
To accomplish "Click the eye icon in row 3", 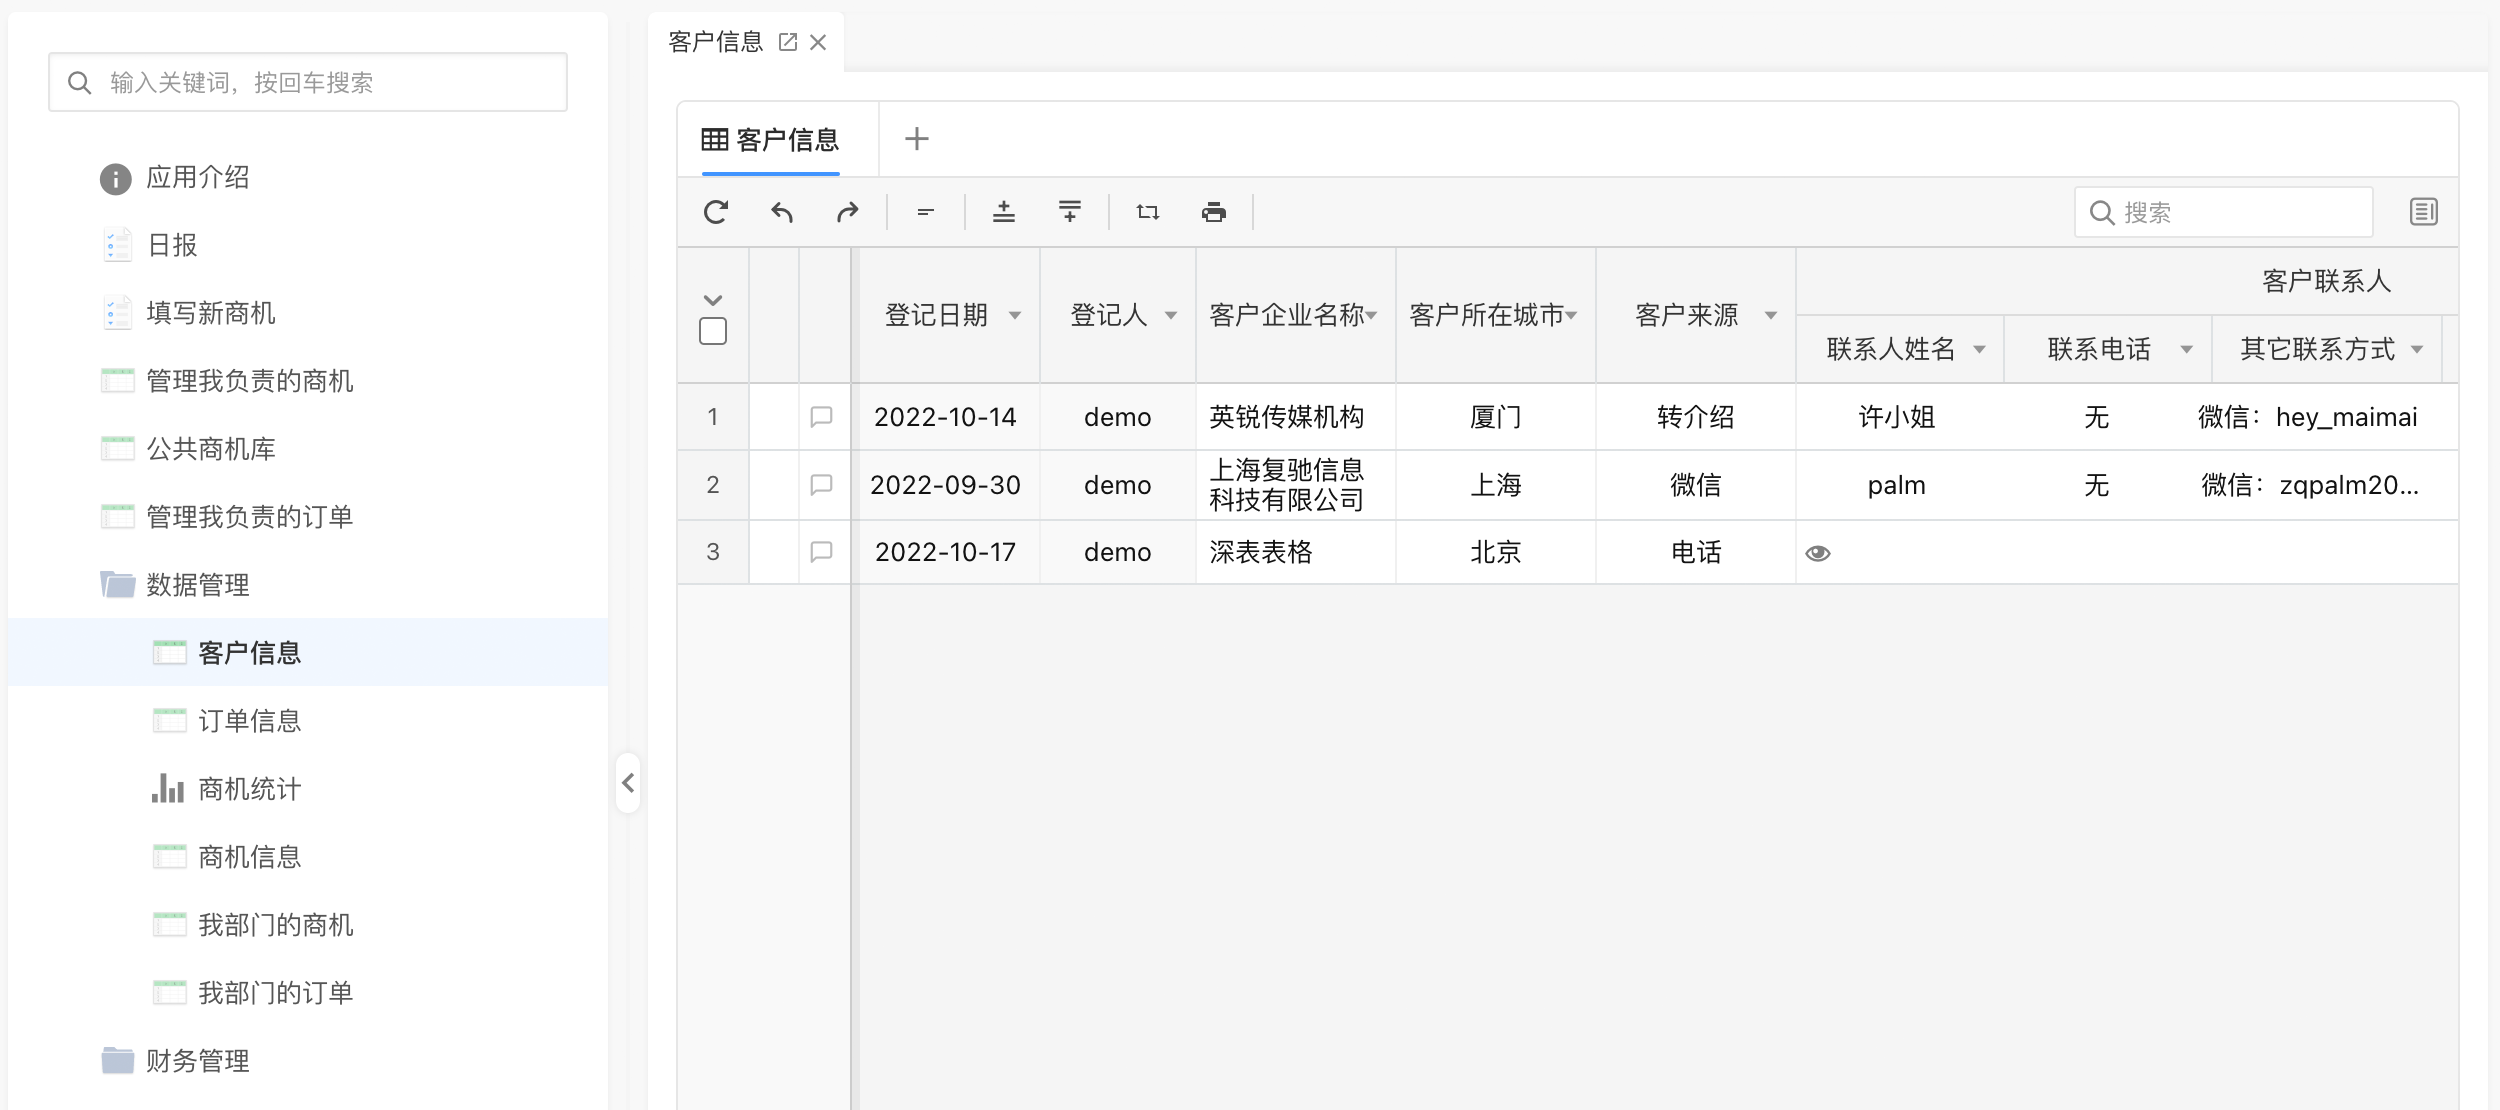I will [x=1818, y=553].
